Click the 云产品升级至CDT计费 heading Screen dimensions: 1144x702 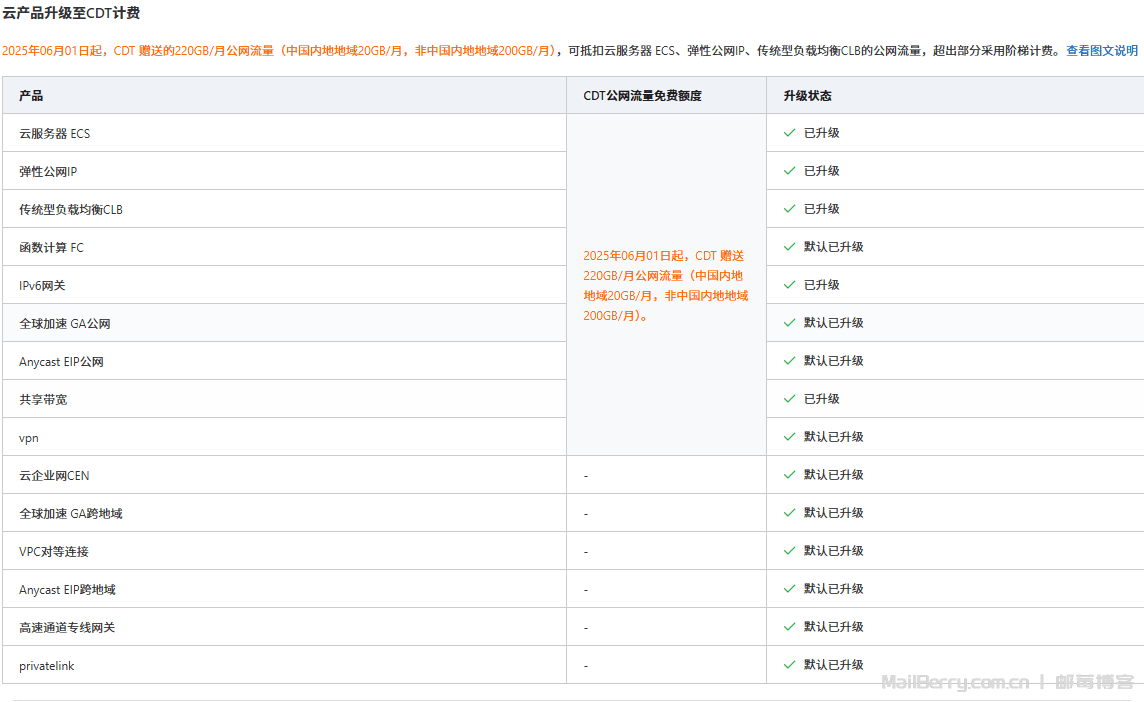coord(71,13)
